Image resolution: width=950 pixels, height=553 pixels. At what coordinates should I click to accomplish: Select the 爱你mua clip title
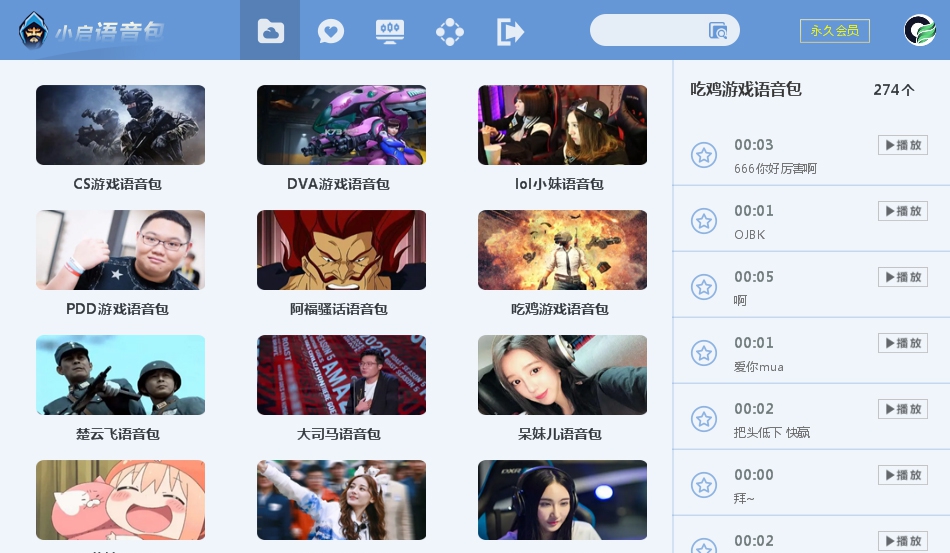[x=759, y=366]
